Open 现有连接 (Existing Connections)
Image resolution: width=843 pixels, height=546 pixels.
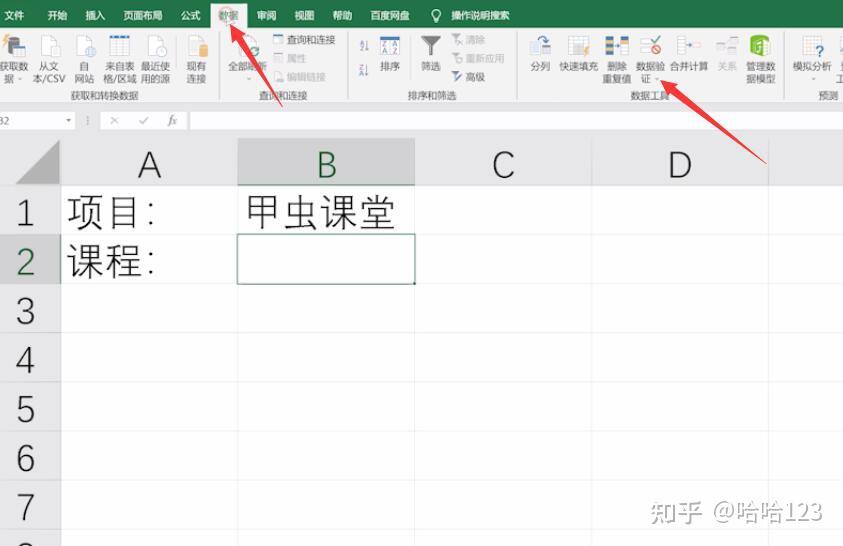coord(196,59)
